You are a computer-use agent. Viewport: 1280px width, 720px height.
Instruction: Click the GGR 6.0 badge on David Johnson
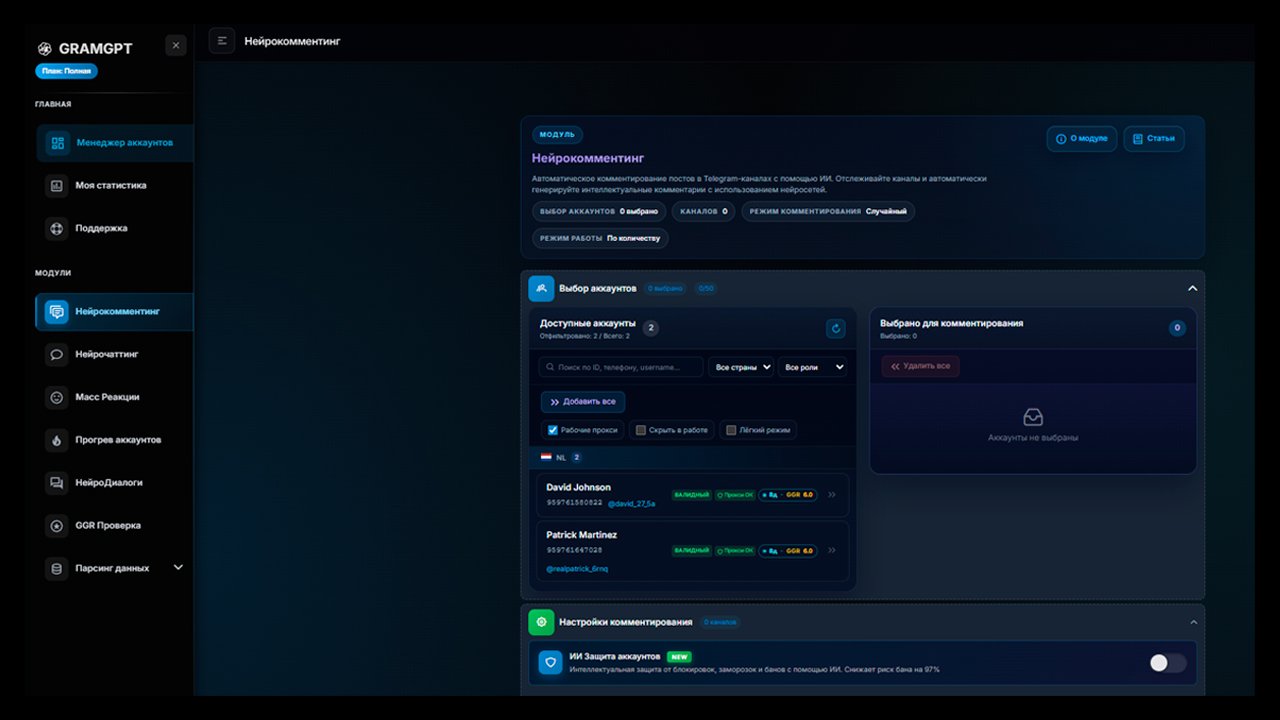[x=788, y=494]
